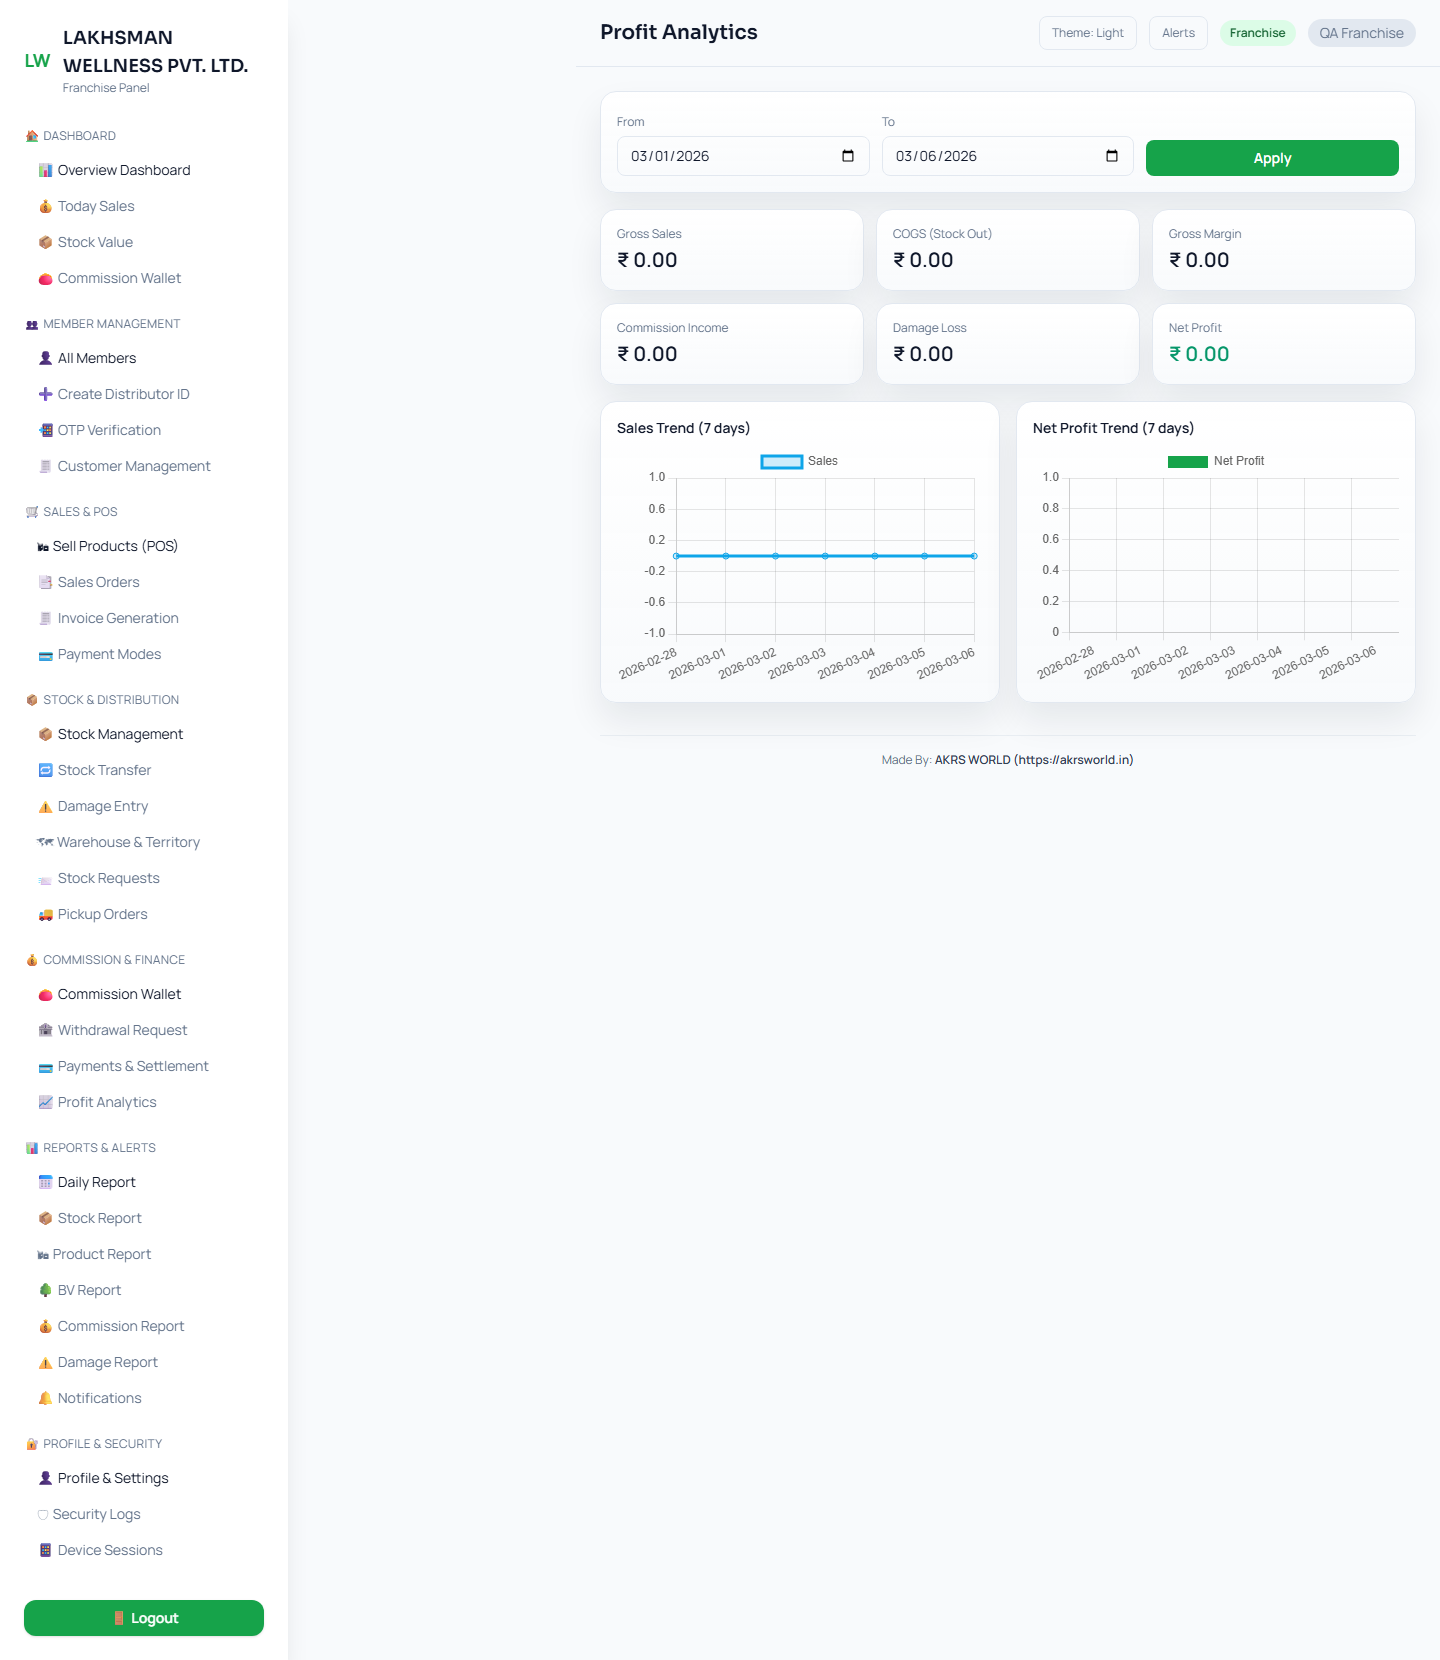Click the Create Distributor ID plus icon
The image size is (1440, 1660).
(x=45, y=395)
